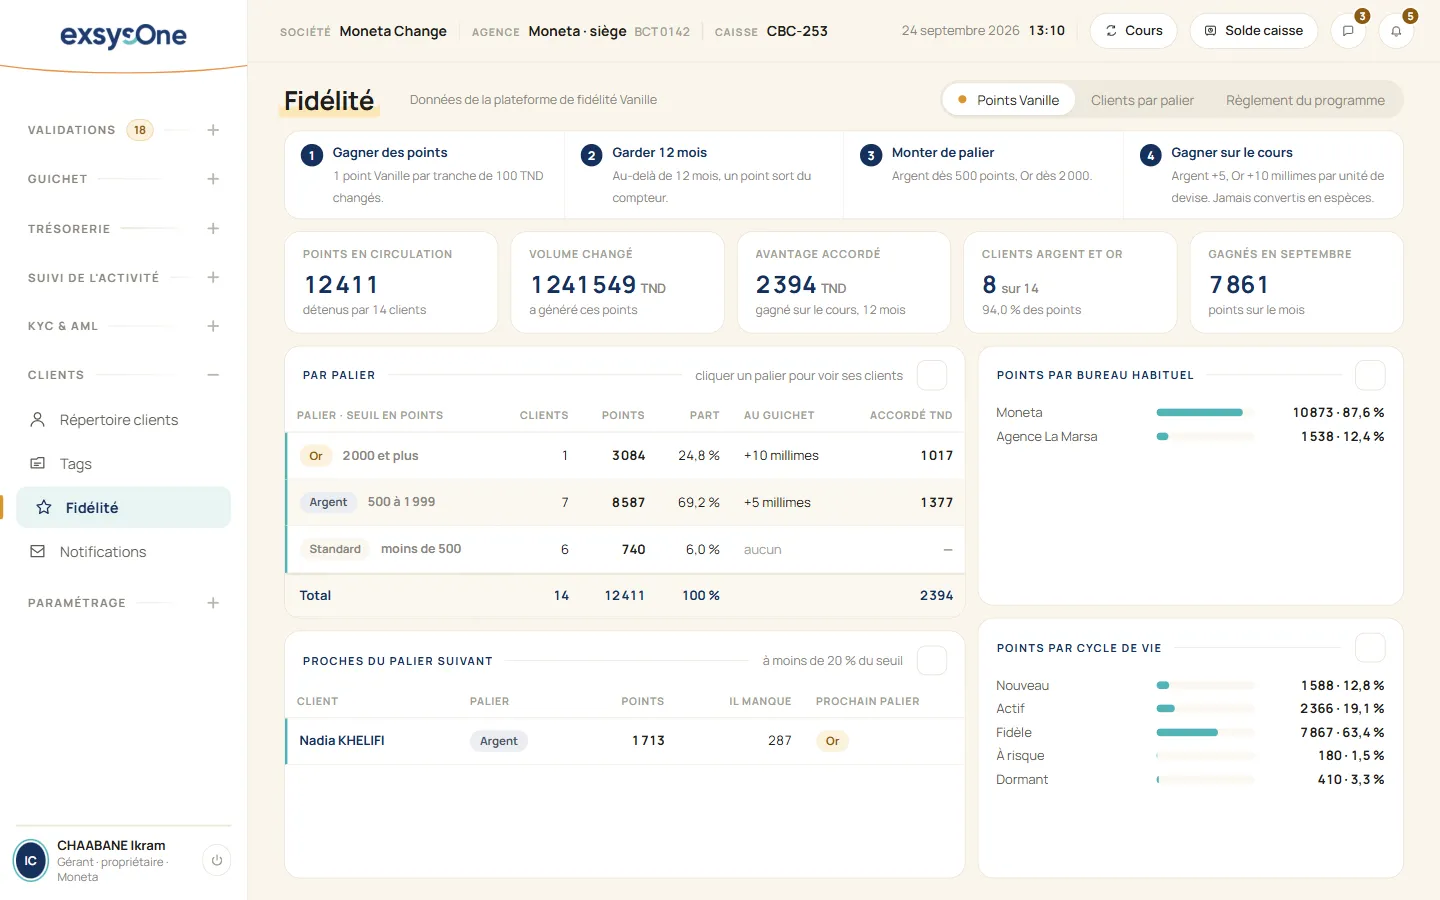Click the Solde caisse button

(1253, 31)
